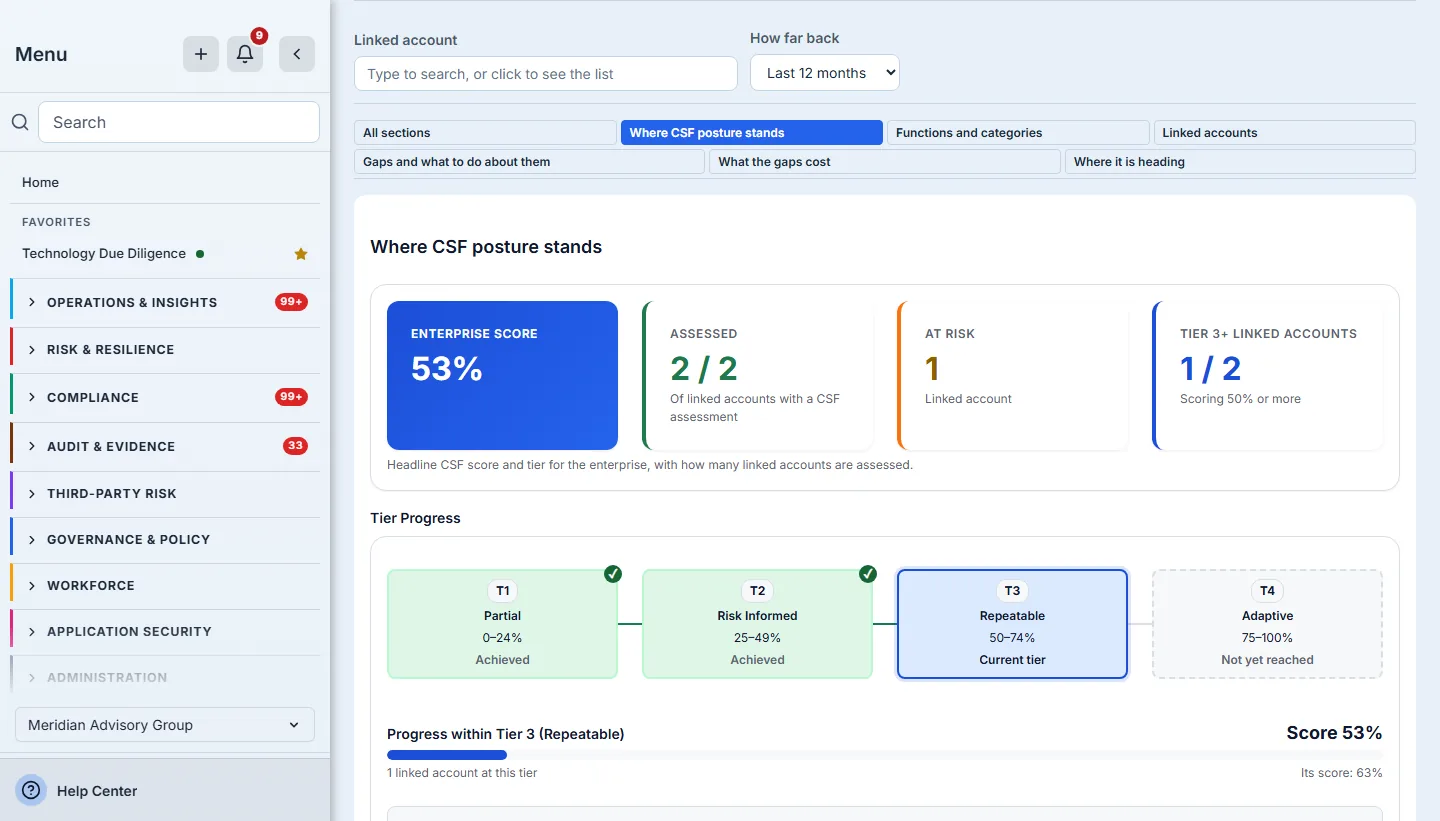This screenshot has height=821, width=1440.
Task: Collapse the sidebar menu with arrow icon
Action: pos(297,54)
